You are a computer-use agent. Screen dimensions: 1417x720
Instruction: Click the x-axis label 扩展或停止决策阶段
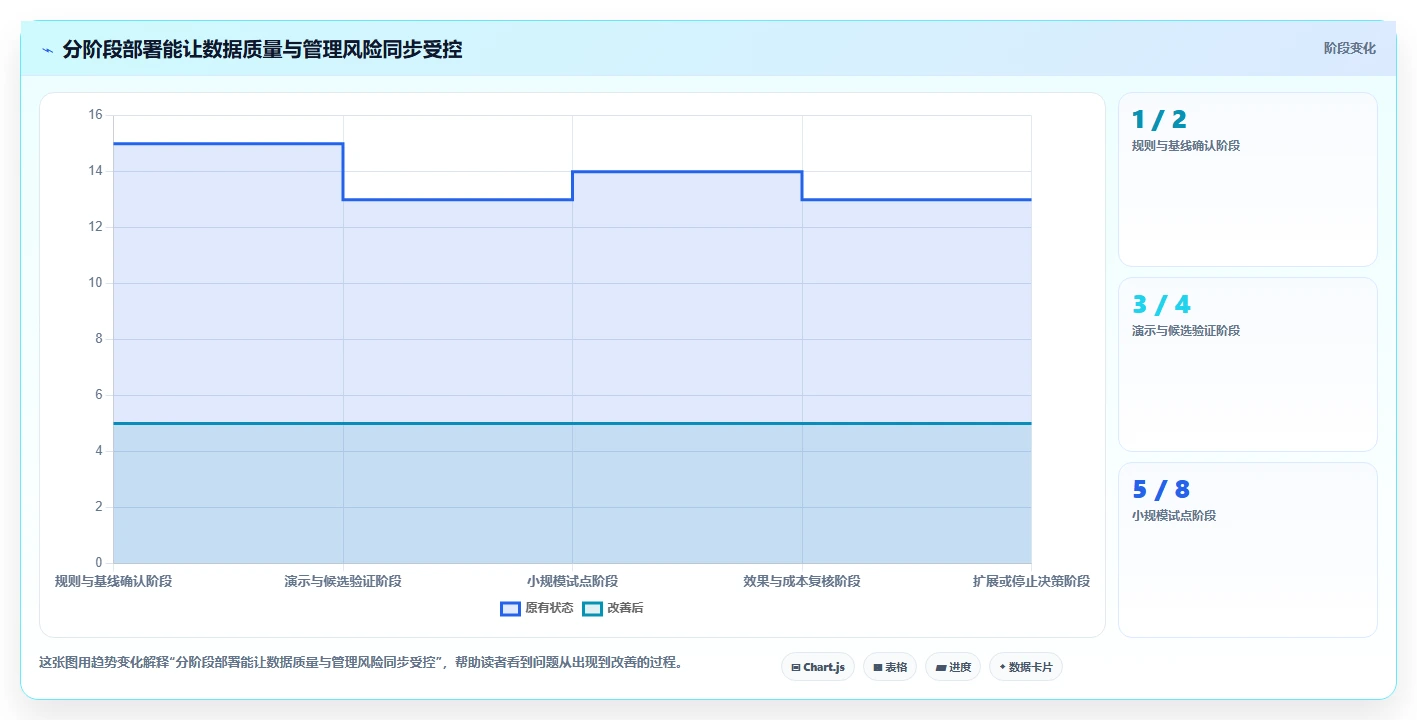[1031, 581]
